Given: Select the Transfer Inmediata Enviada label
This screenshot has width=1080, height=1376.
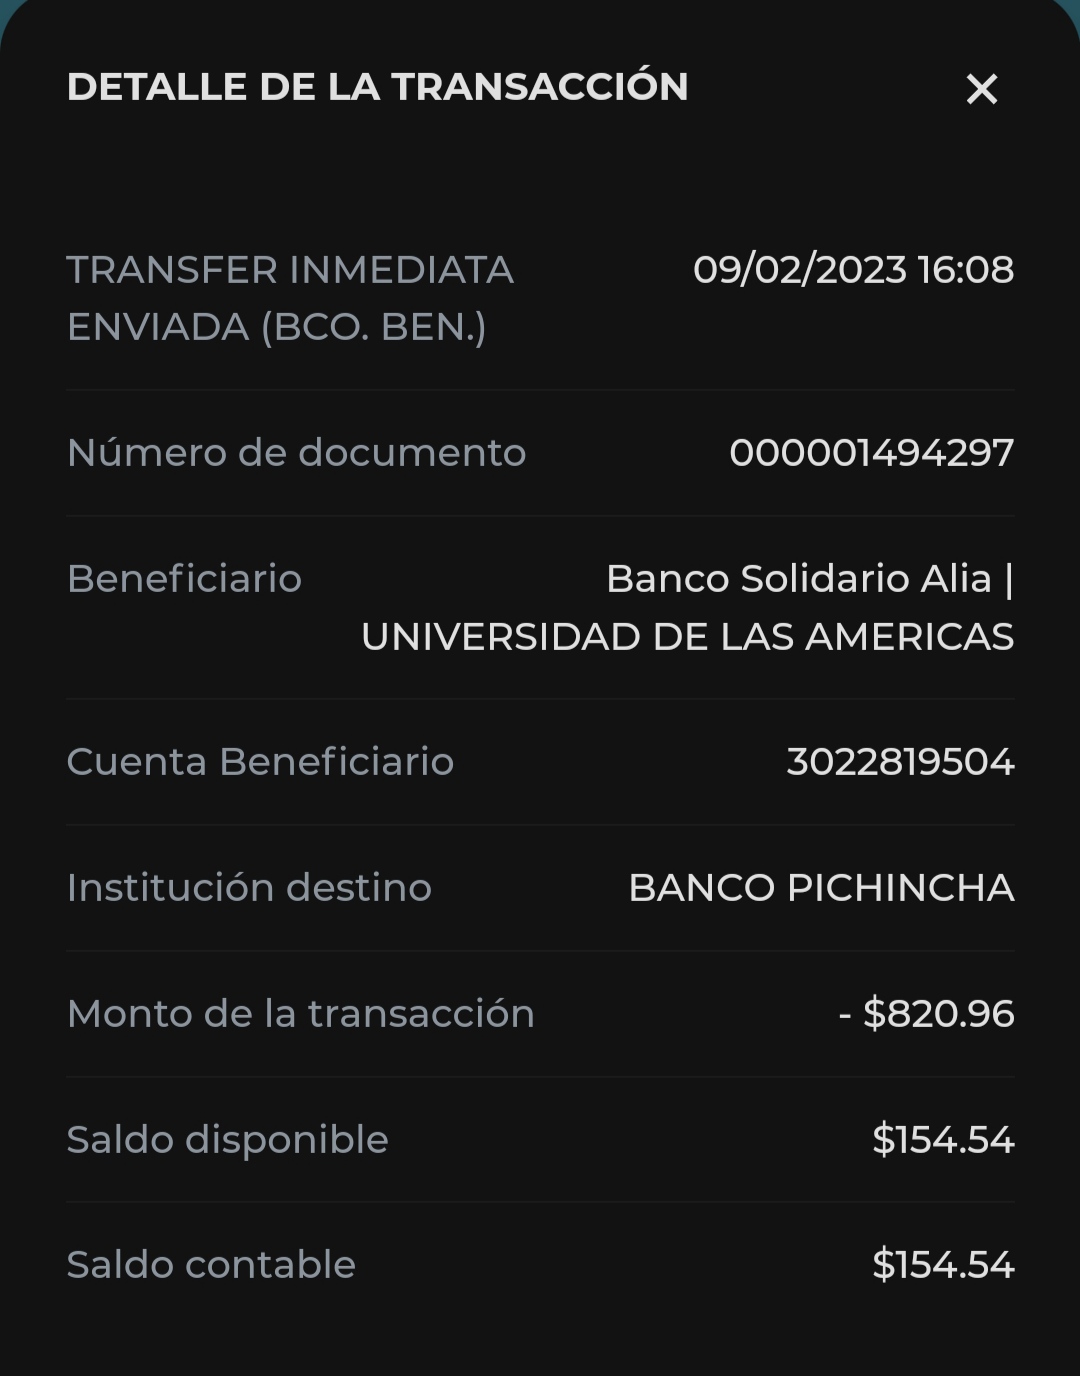Looking at the screenshot, I should [x=290, y=298].
